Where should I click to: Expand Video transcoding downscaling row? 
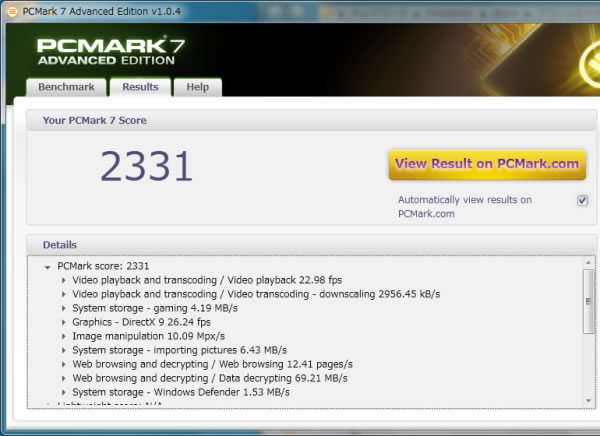click(x=64, y=294)
